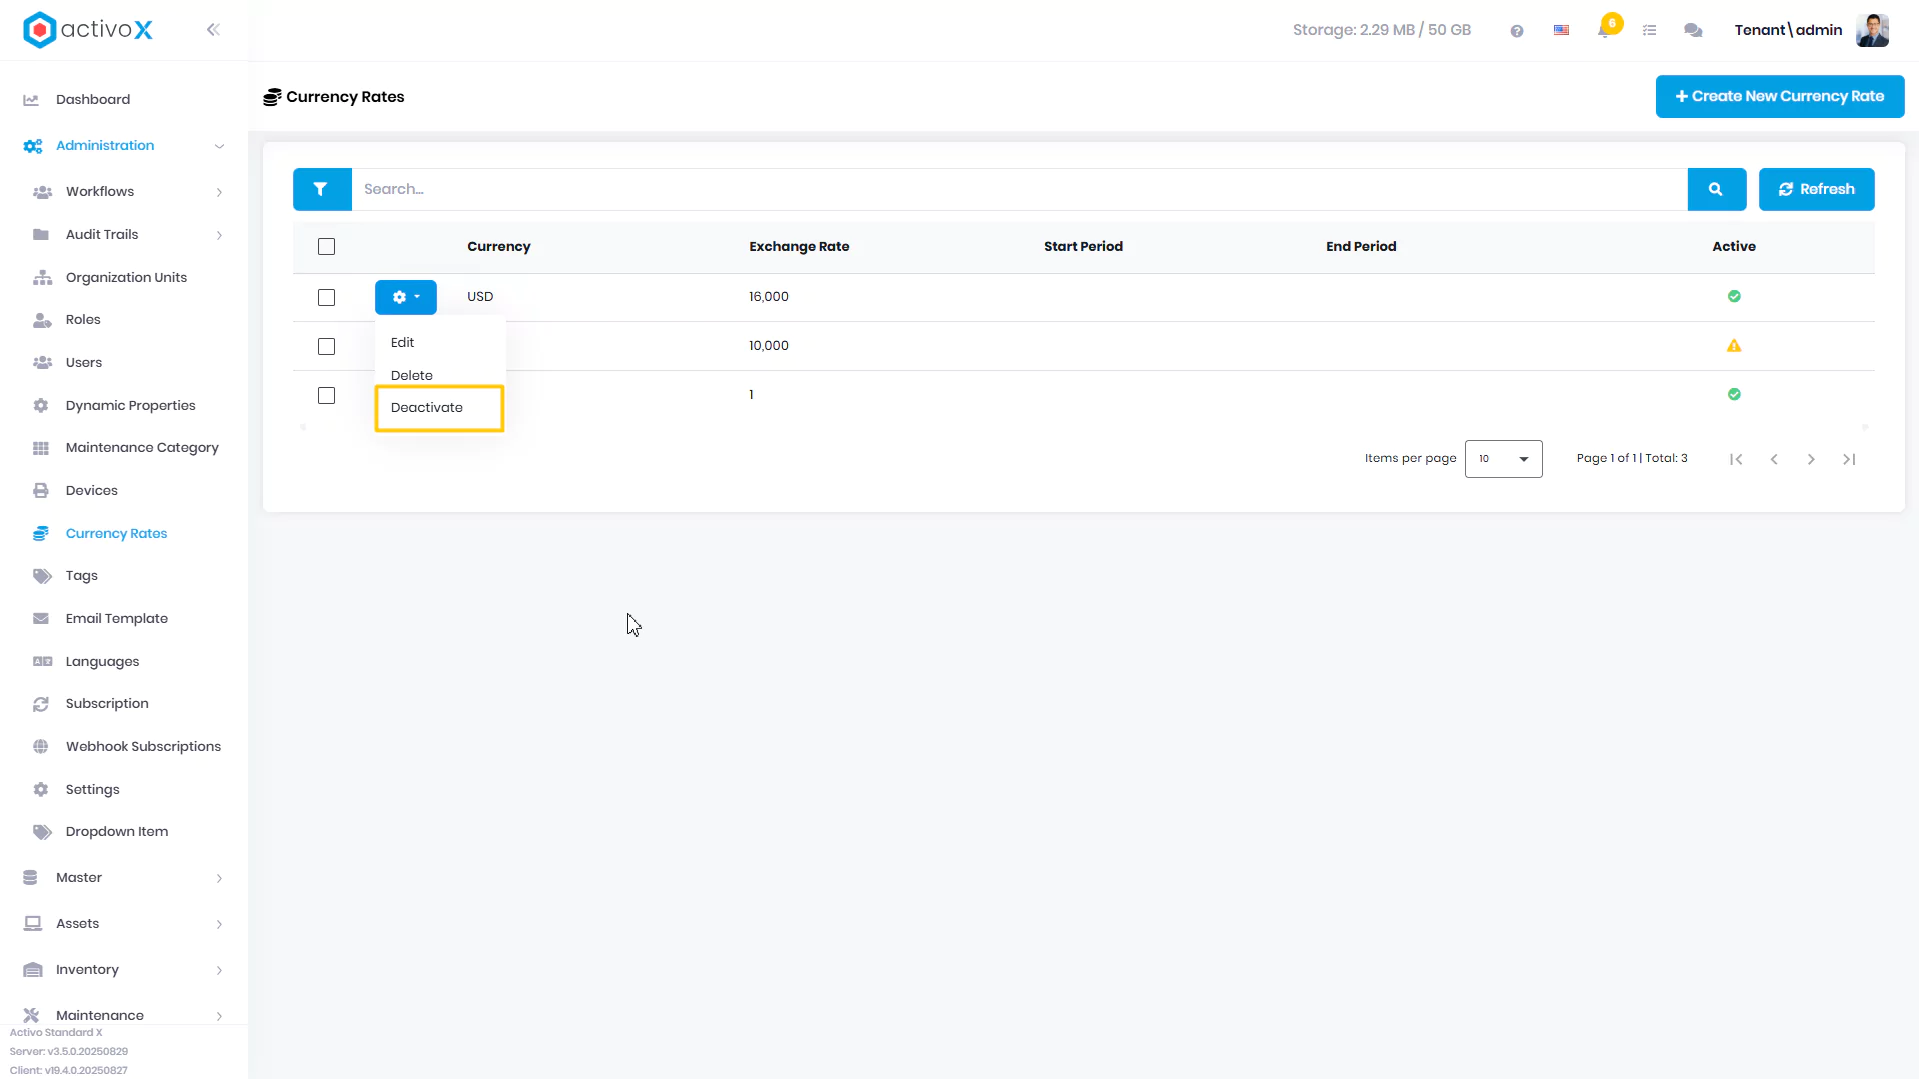The height and width of the screenshot is (1079, 1919).
Task: Click the USD row active checkmark icon
Action: pos(1734,296)
